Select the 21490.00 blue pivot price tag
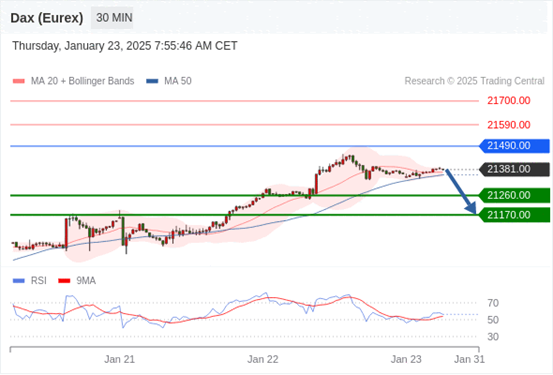 pyautogui.click(x=514, y=146)
